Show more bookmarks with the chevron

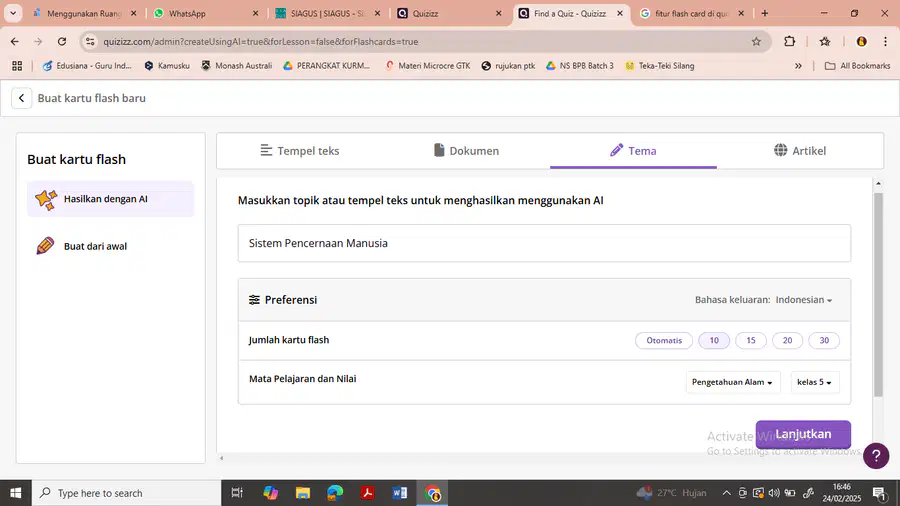[x=798, y=66]
